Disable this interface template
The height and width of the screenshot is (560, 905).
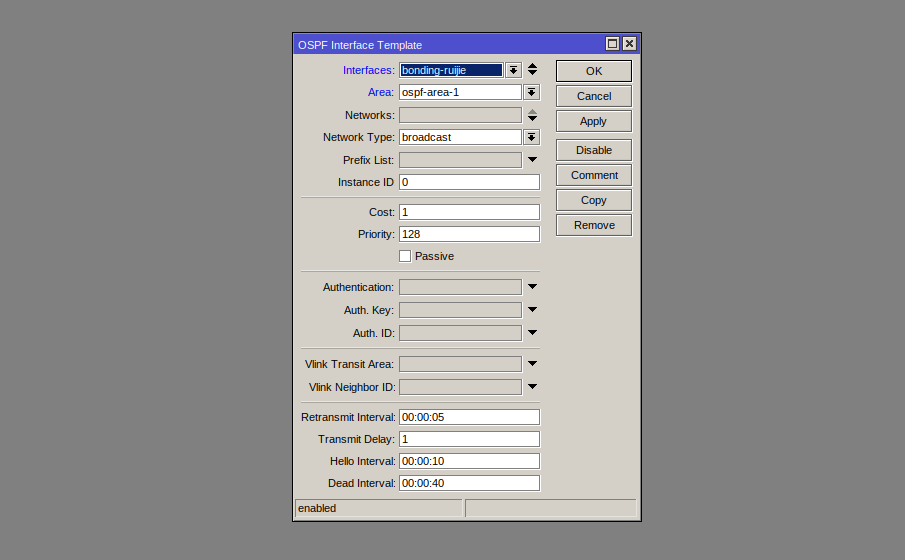coord(594,150)
